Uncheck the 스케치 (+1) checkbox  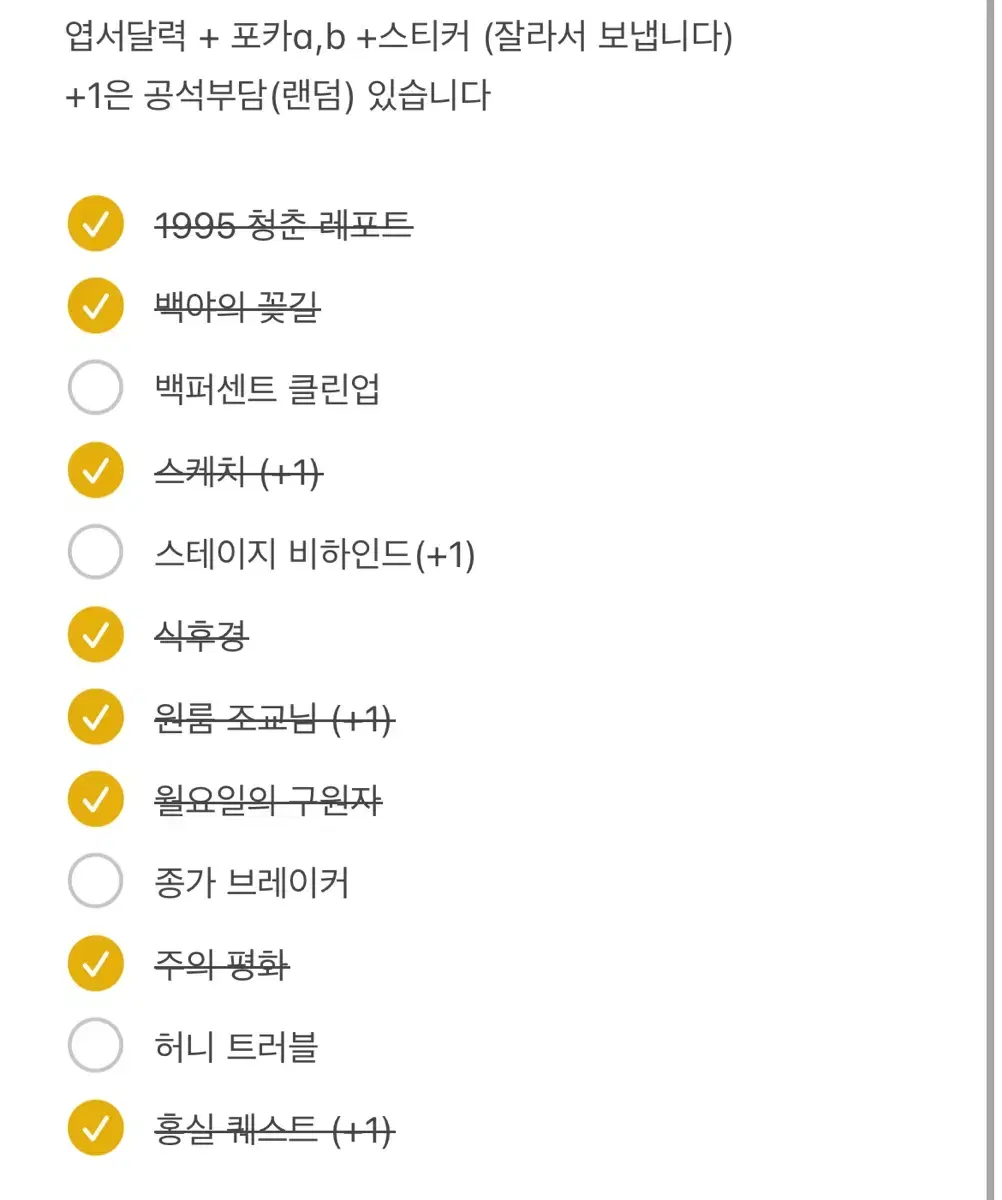[95, 470]
